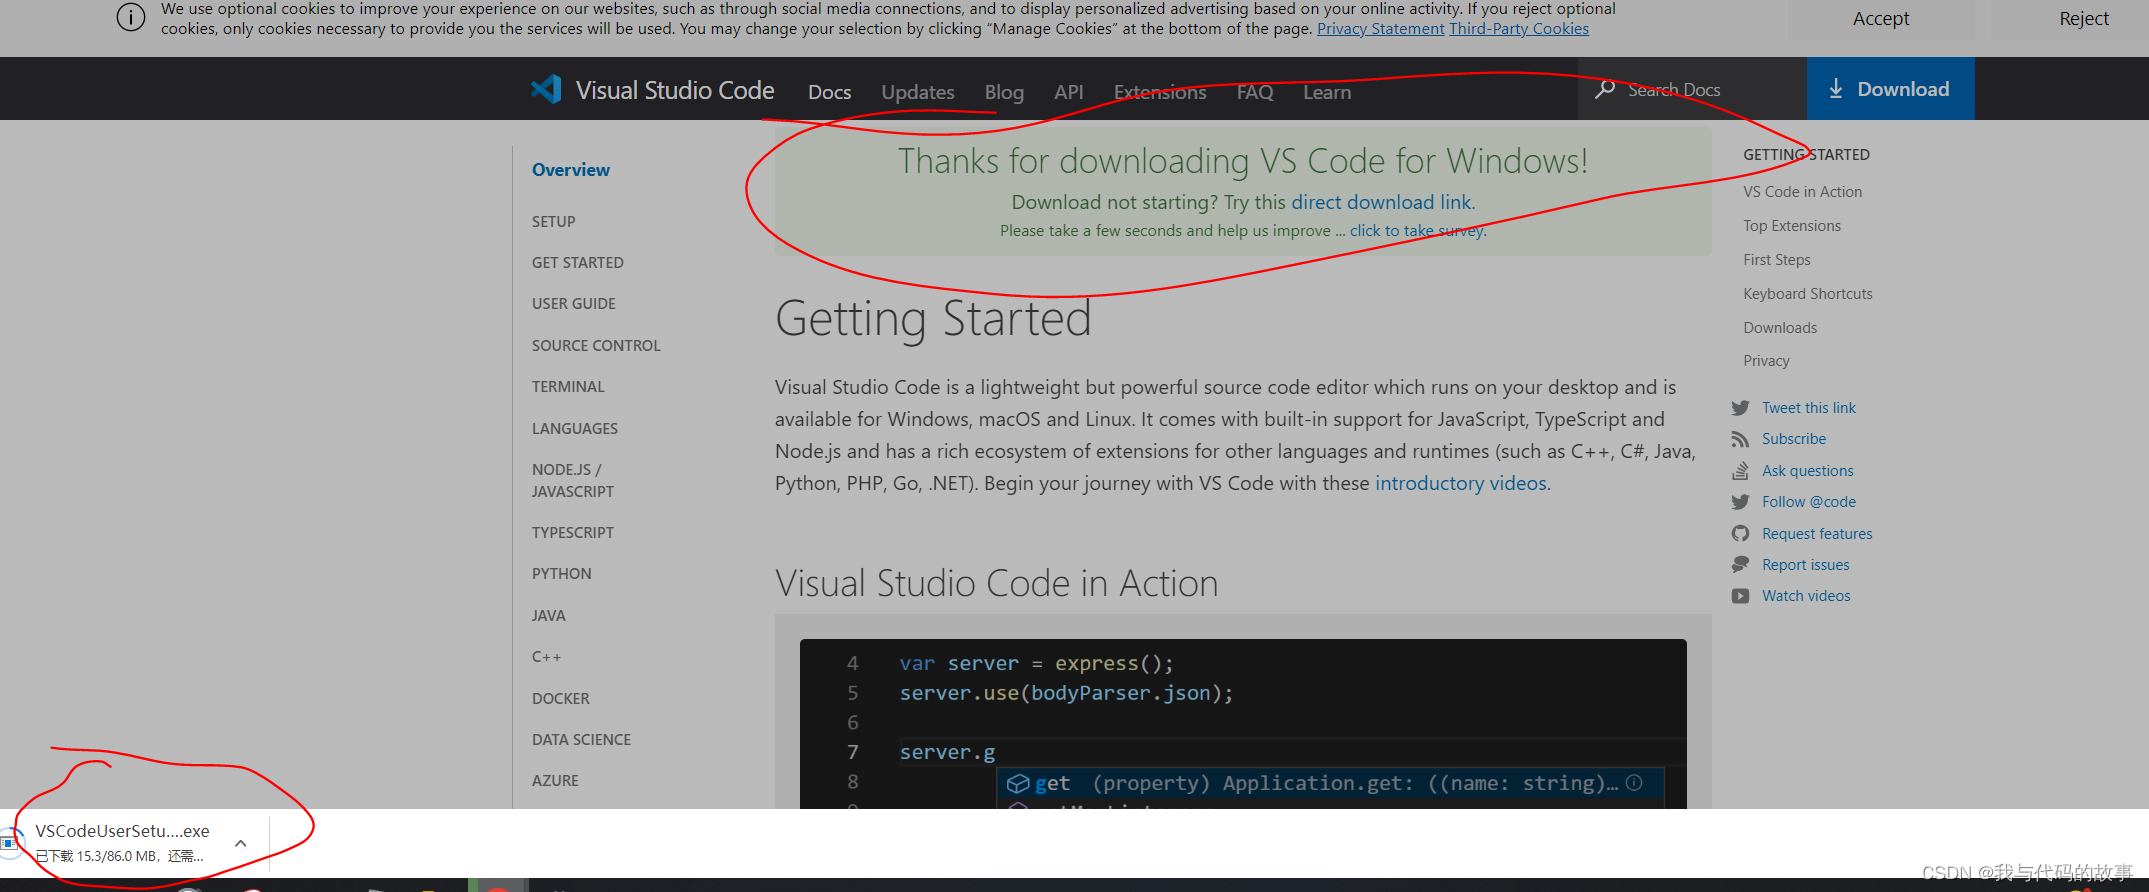Expand the TYPESCRIPT section
This screenshot has width=2149, height=892.
tap(573, 532)
